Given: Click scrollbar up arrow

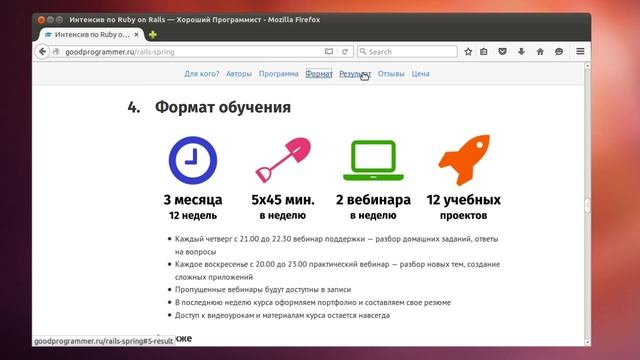Looking at the screenshot, I should pyautogui.click(x=587, y=66).
